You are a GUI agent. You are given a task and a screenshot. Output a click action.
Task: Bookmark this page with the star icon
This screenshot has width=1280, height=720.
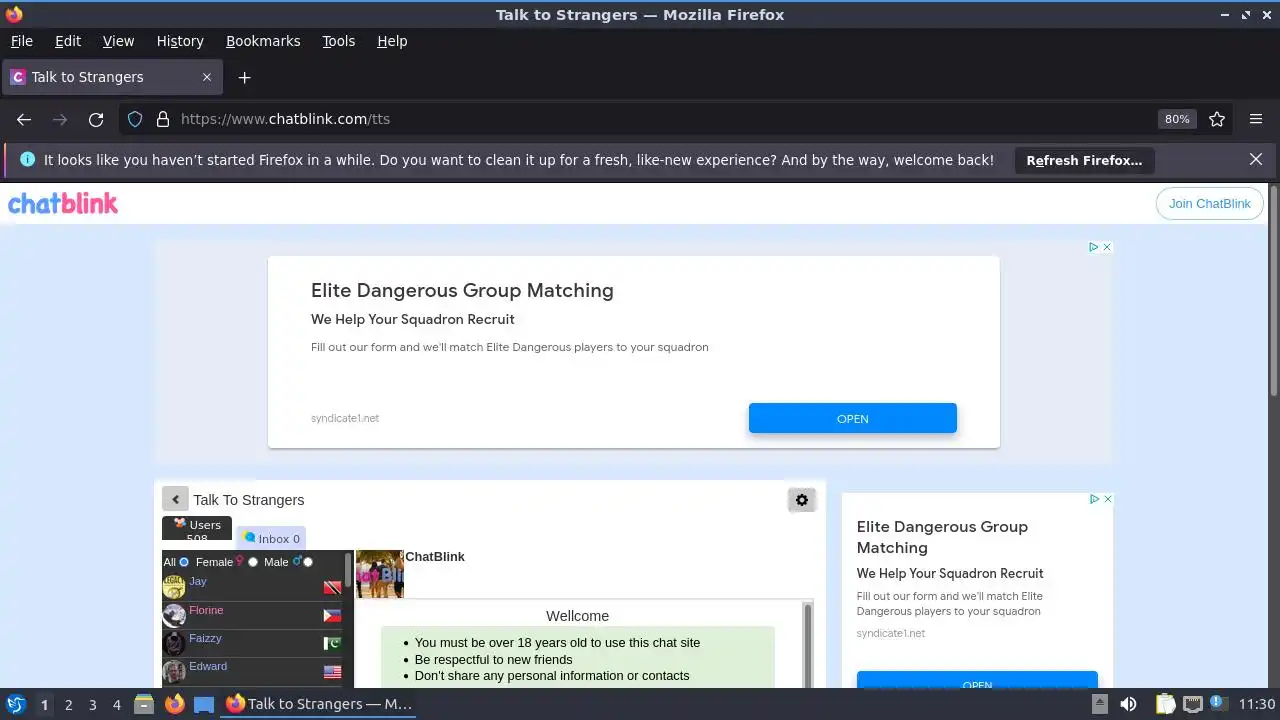[1217, 119]
